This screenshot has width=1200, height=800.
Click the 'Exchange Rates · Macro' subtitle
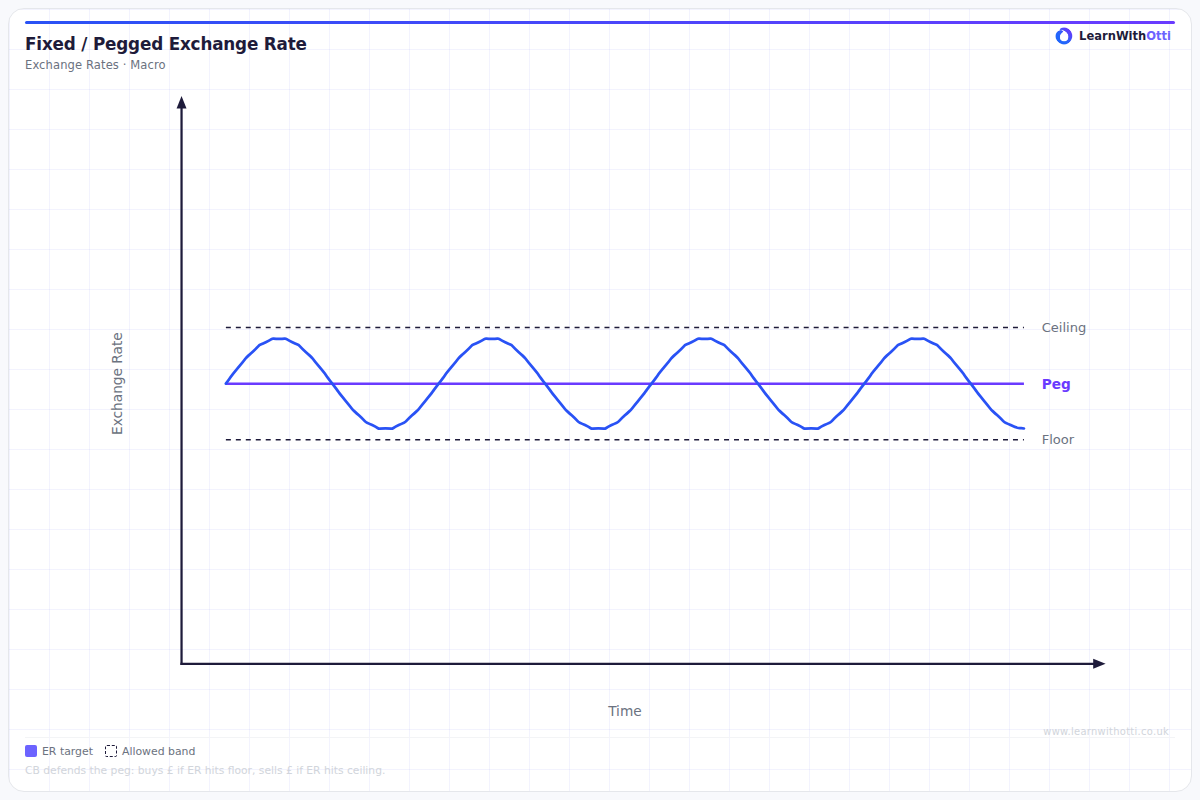(x=95, y=65)
